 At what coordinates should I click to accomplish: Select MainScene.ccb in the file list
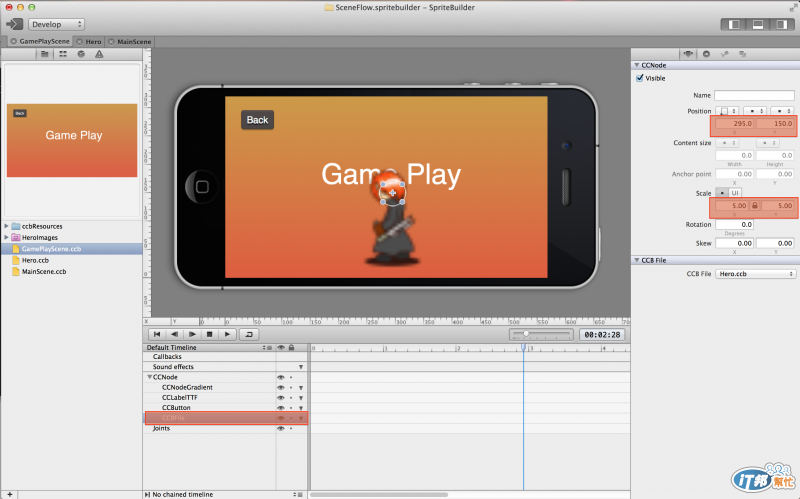point(44,271)
